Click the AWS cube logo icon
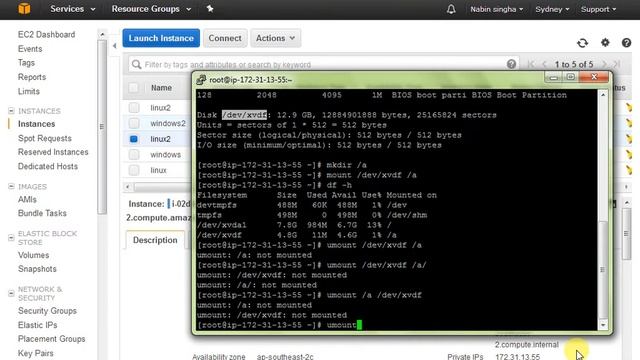640x360 pixels. pyautogui.click(x=24, y=9)
